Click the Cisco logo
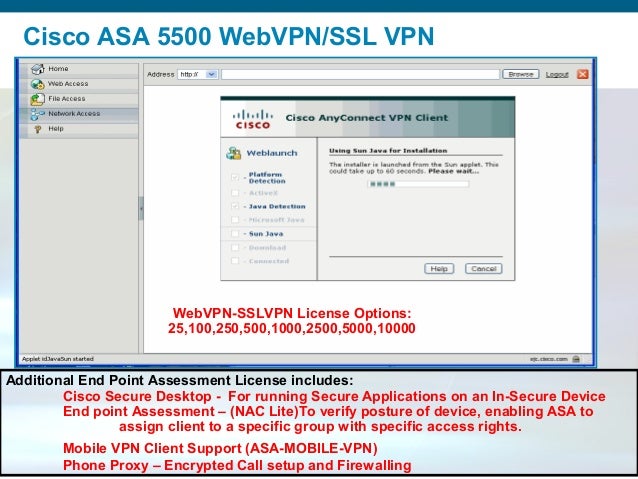This screenshot has width=638, height=479. click(x=253, y=119)
